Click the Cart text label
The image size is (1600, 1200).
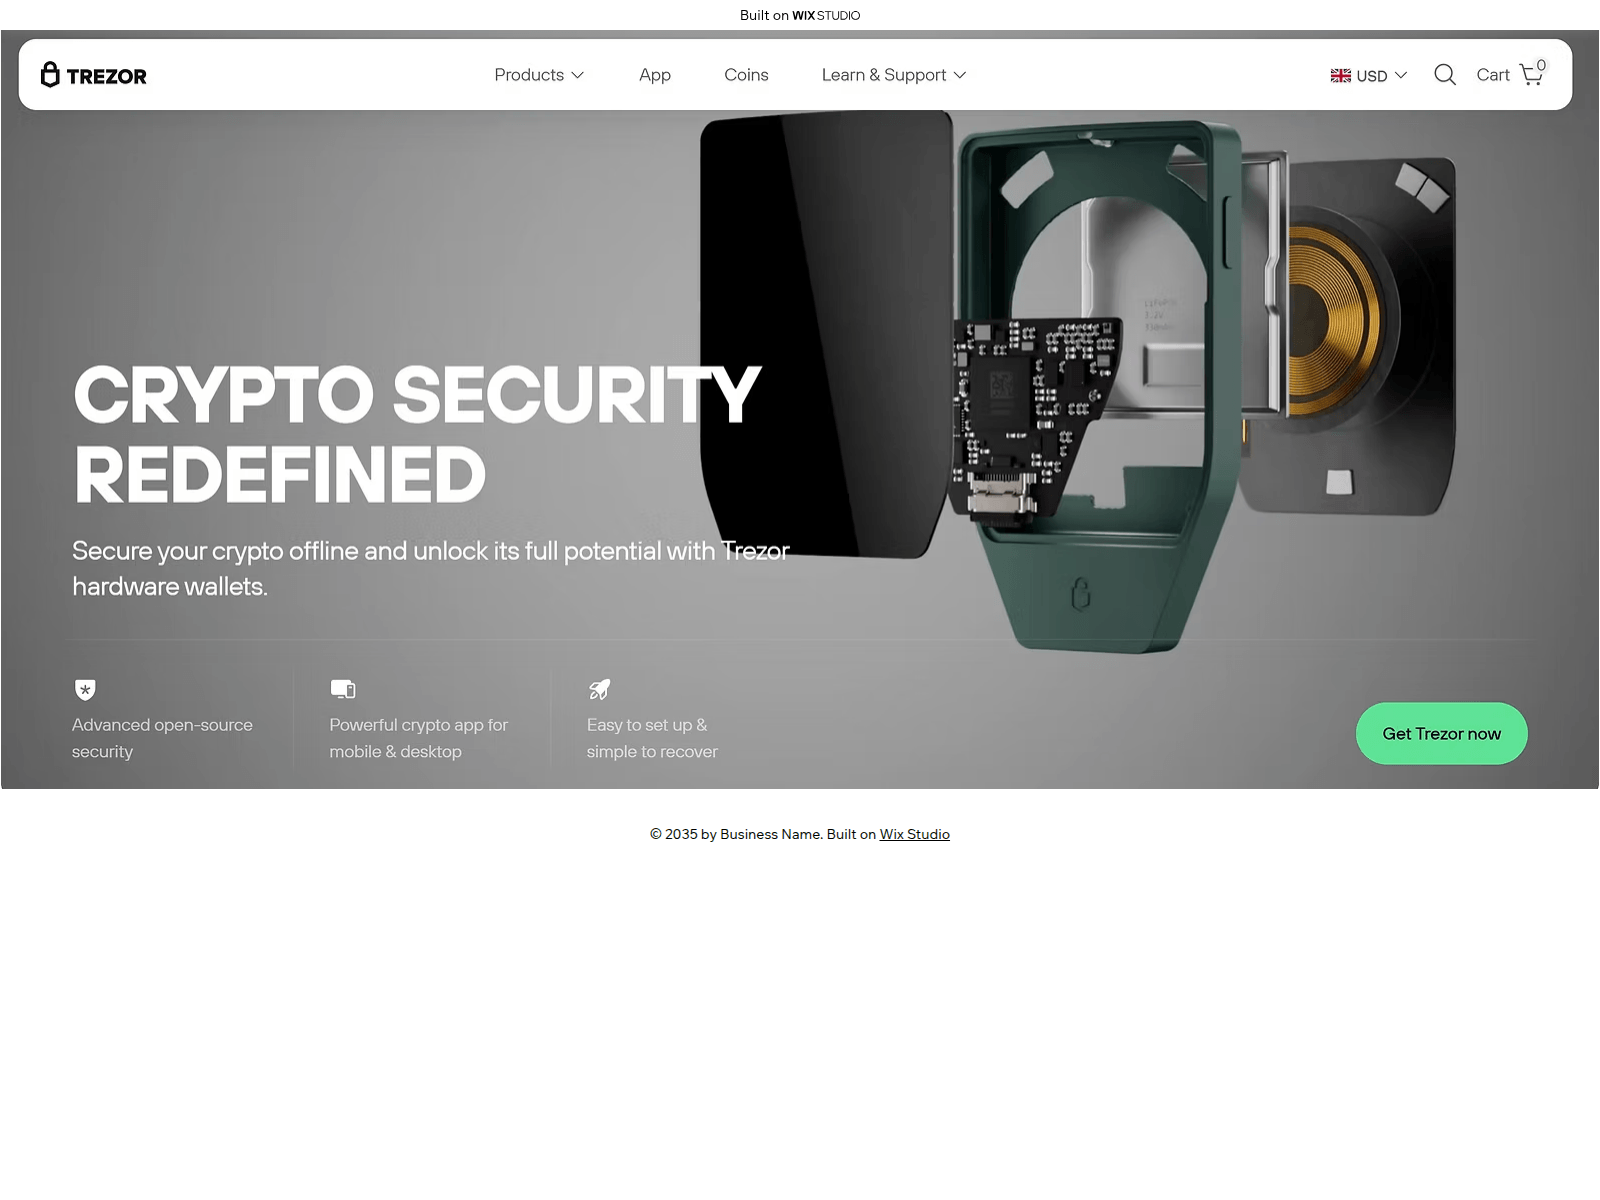click(x=1493, y=75)
